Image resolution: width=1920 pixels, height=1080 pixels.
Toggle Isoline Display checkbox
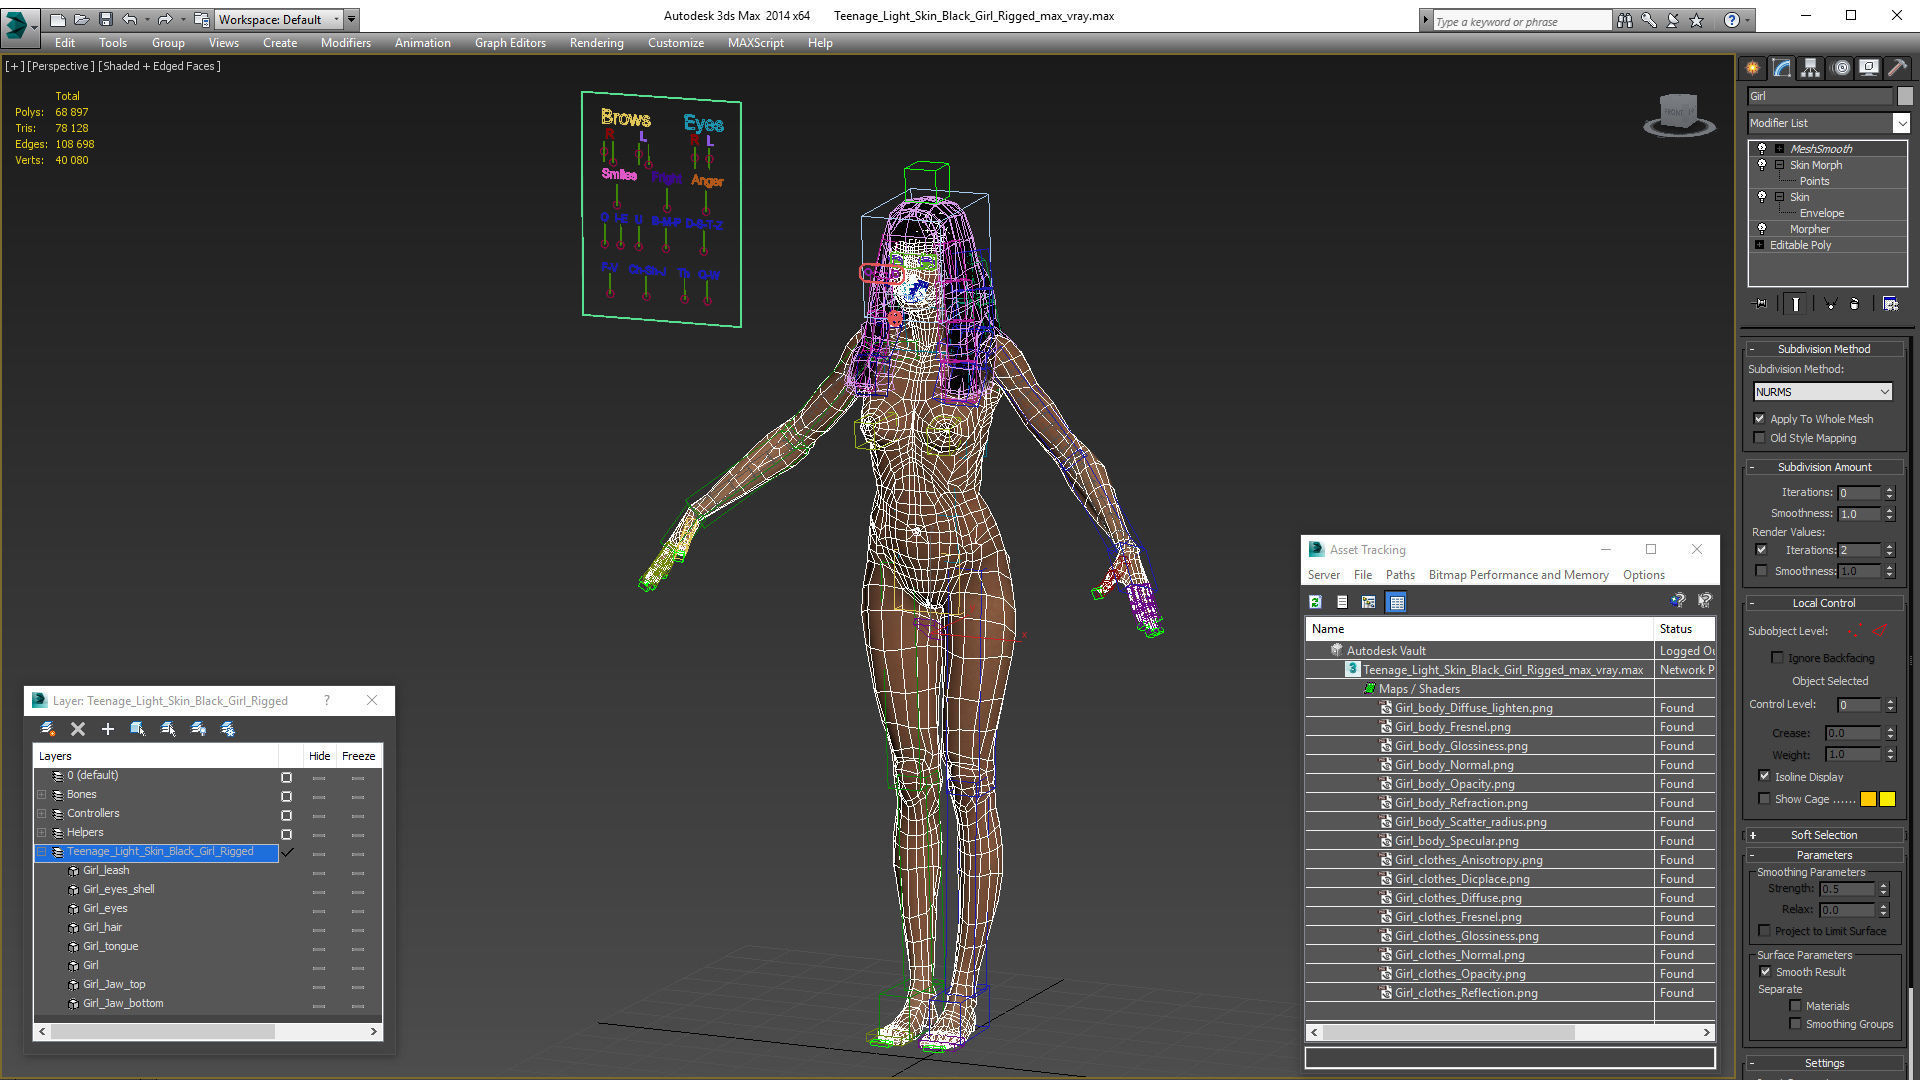(1764, 777)
